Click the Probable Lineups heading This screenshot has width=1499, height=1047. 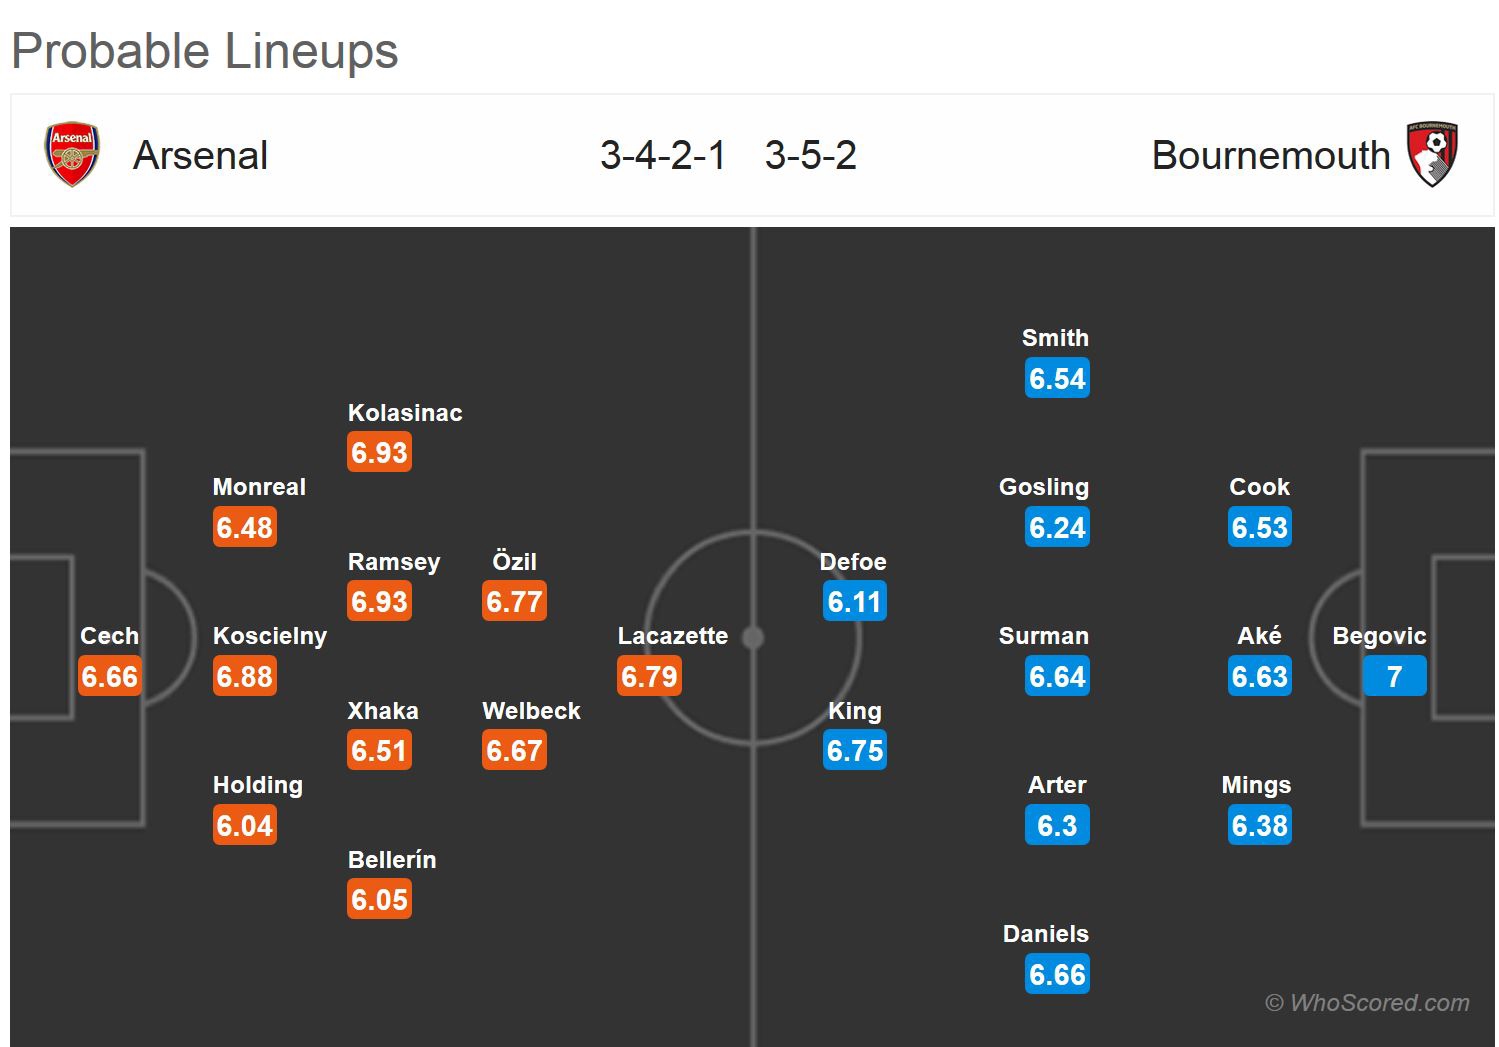(205, 51)
